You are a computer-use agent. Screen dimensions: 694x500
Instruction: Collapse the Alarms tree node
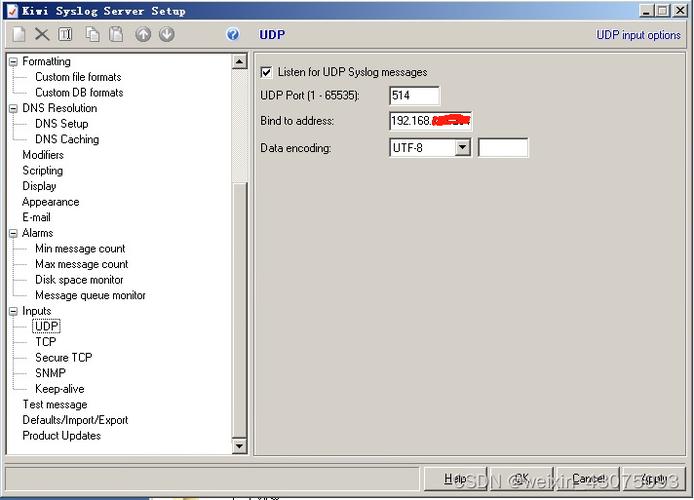[13, 233]
